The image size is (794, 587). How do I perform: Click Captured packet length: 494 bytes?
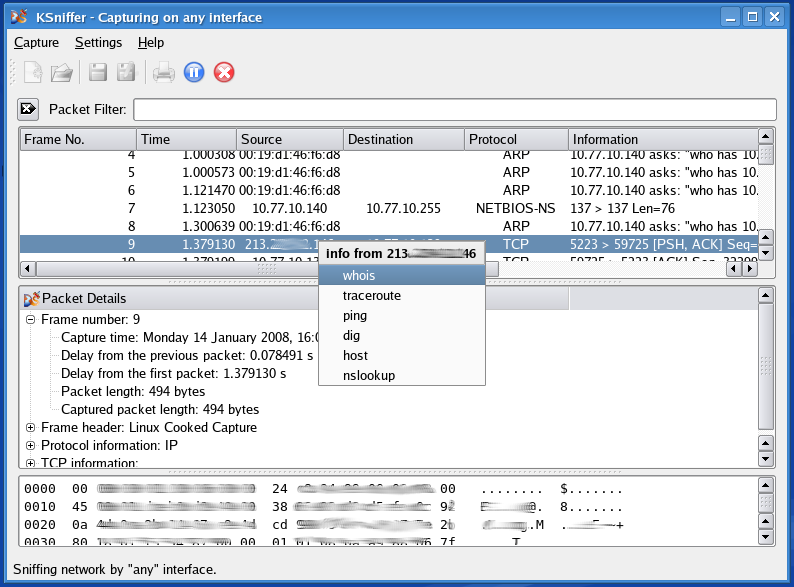[160, 409]
